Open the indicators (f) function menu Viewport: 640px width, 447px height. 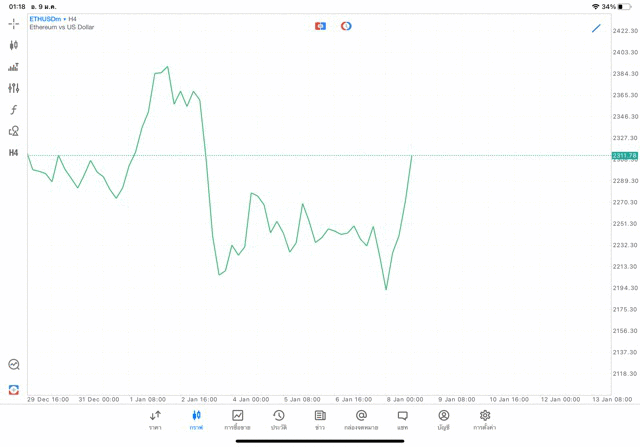pos(14,110)
